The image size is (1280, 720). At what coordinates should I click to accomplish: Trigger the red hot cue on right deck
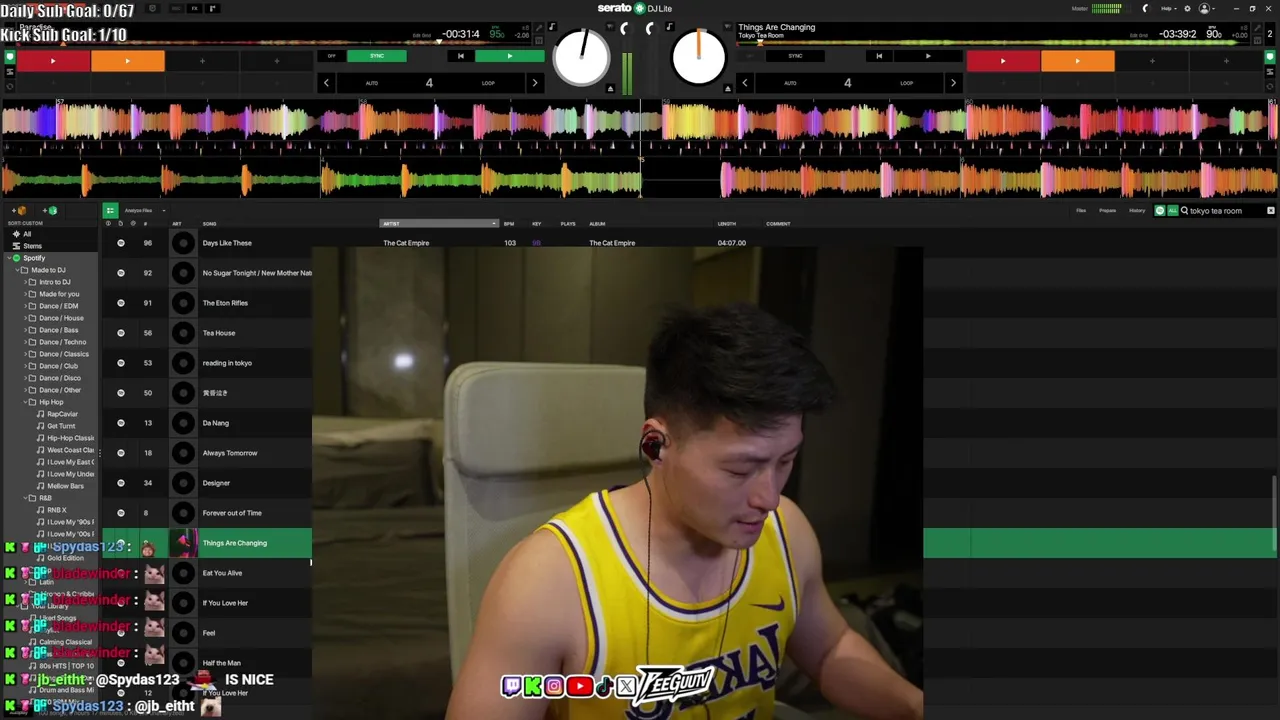point(1003,61)
